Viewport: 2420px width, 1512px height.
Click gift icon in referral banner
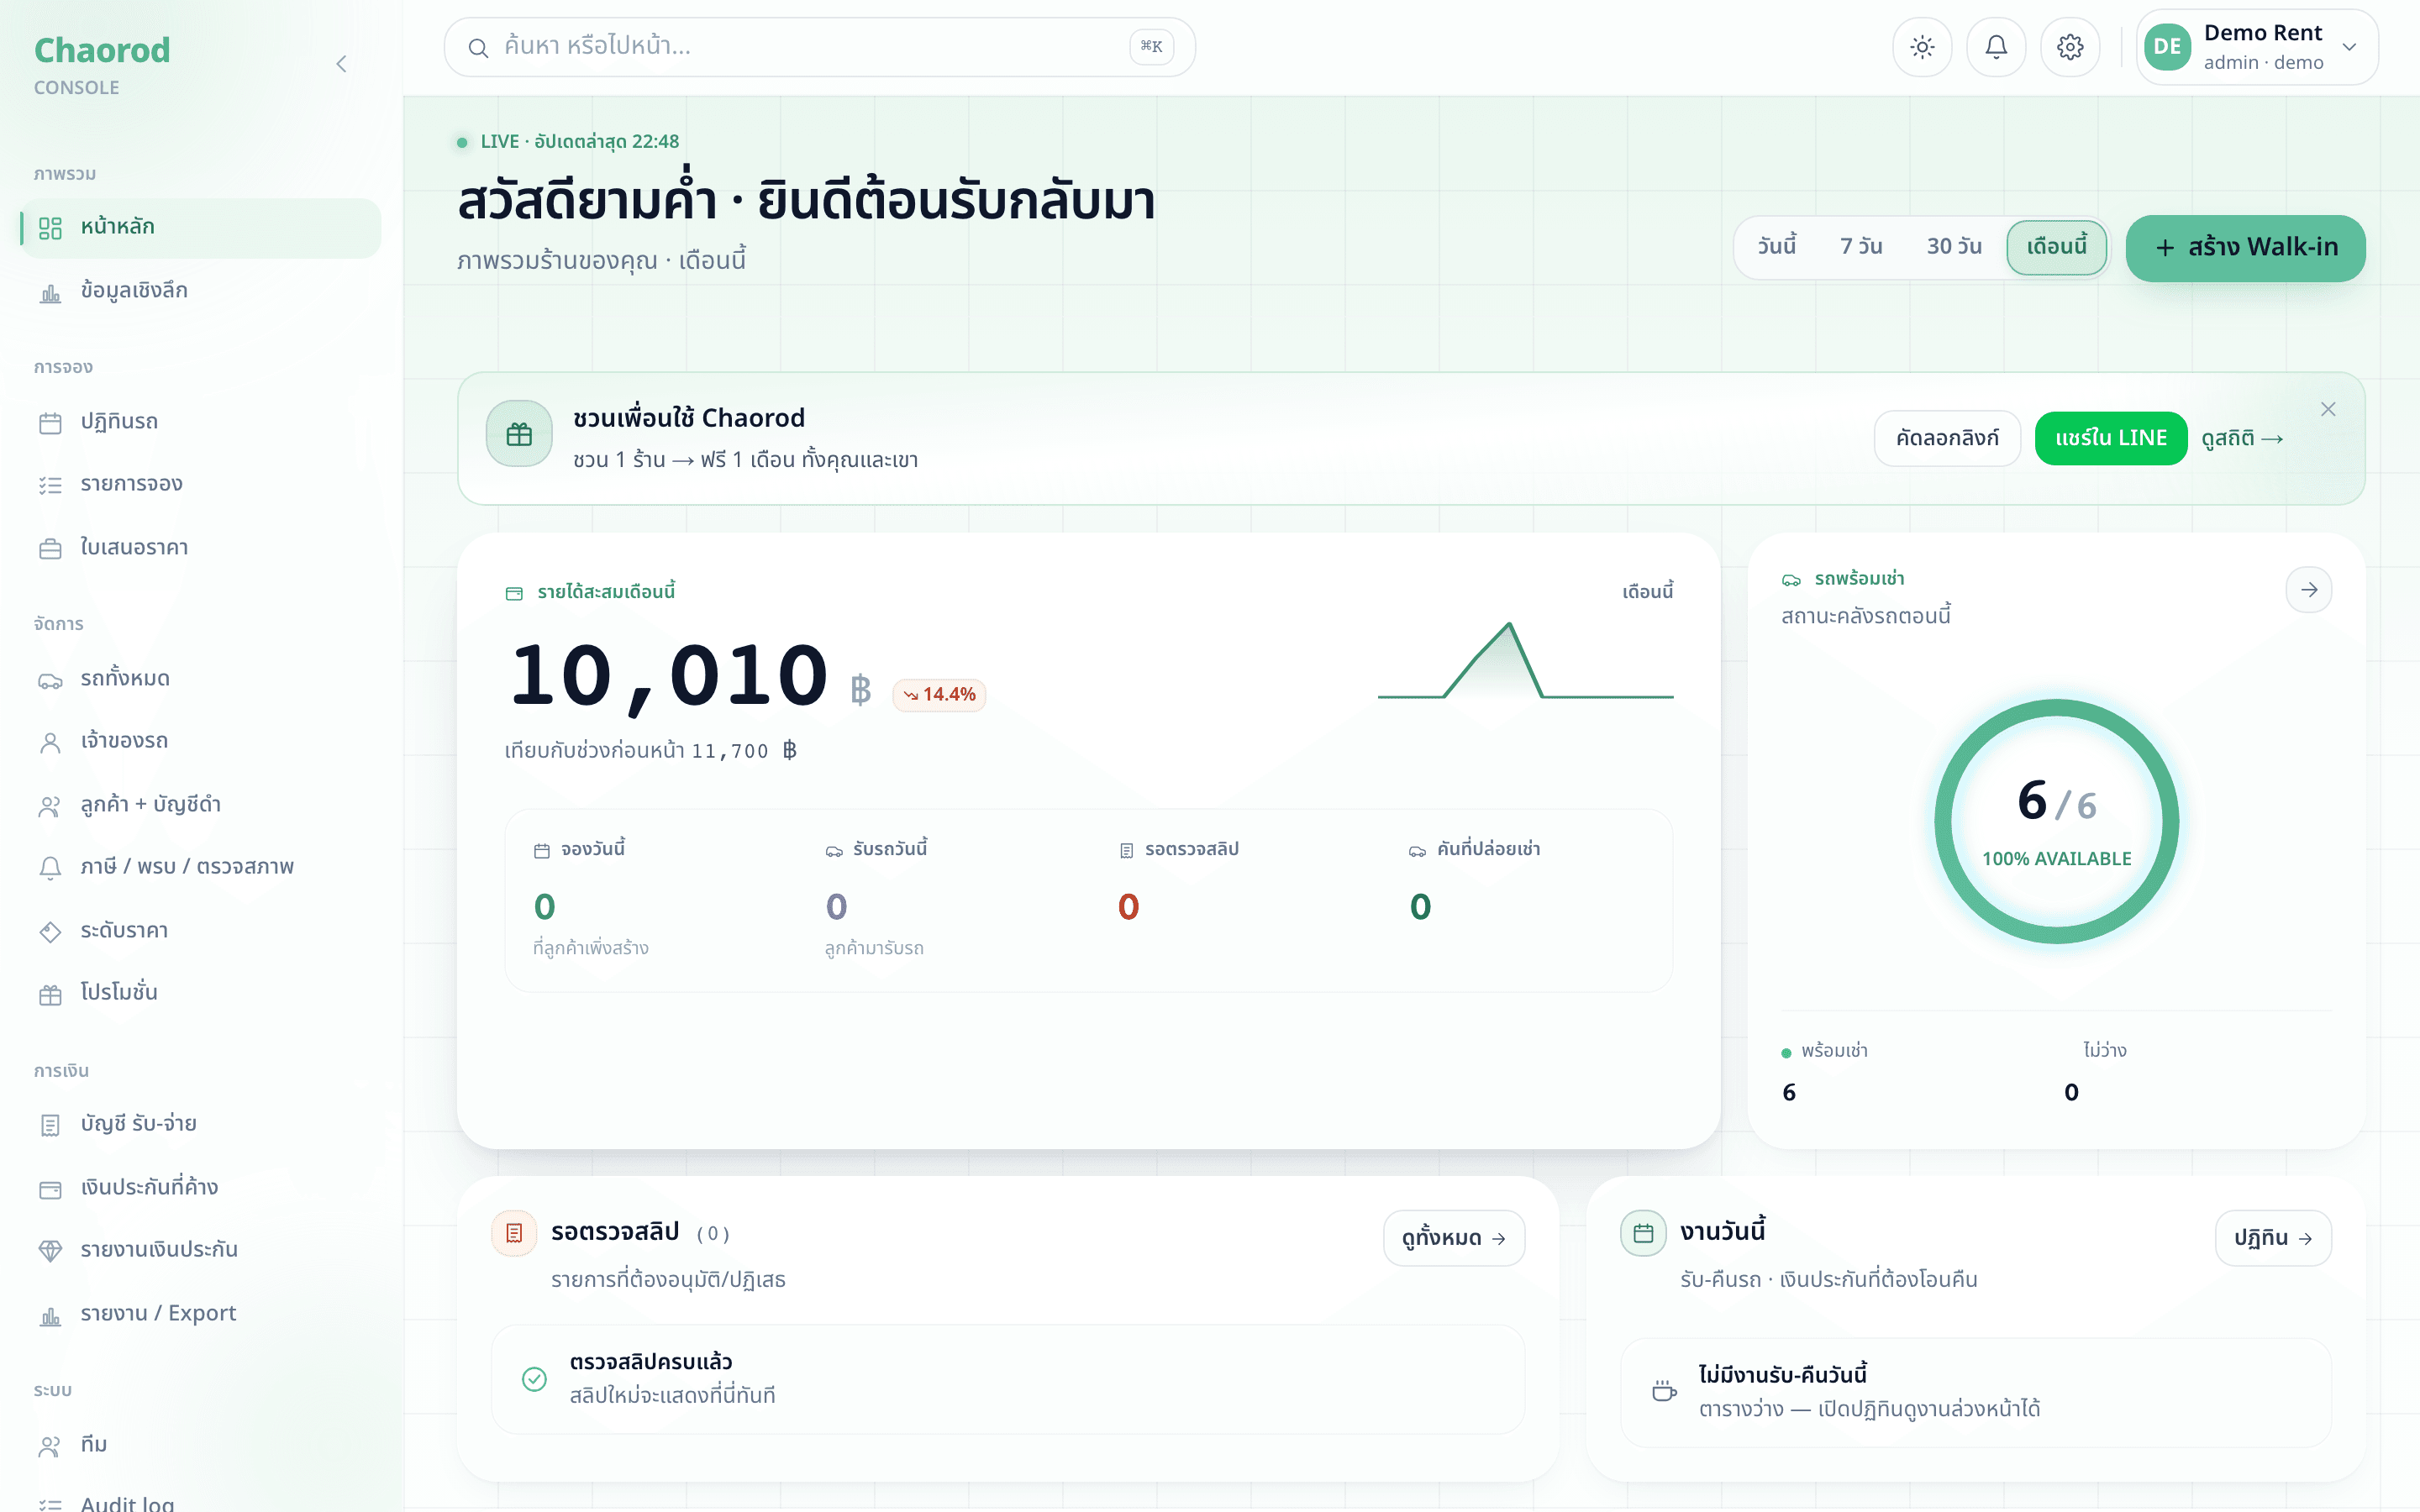click(x=519, y=434)
